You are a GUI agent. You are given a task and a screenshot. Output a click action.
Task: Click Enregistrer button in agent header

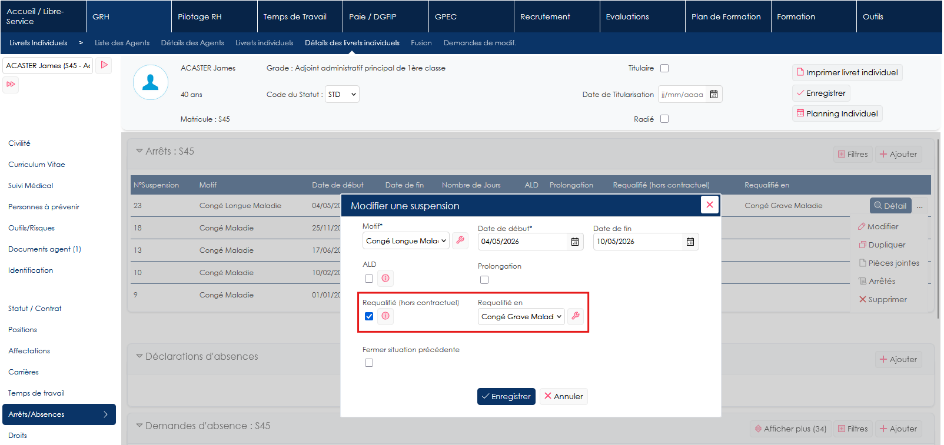click(821, 93)
